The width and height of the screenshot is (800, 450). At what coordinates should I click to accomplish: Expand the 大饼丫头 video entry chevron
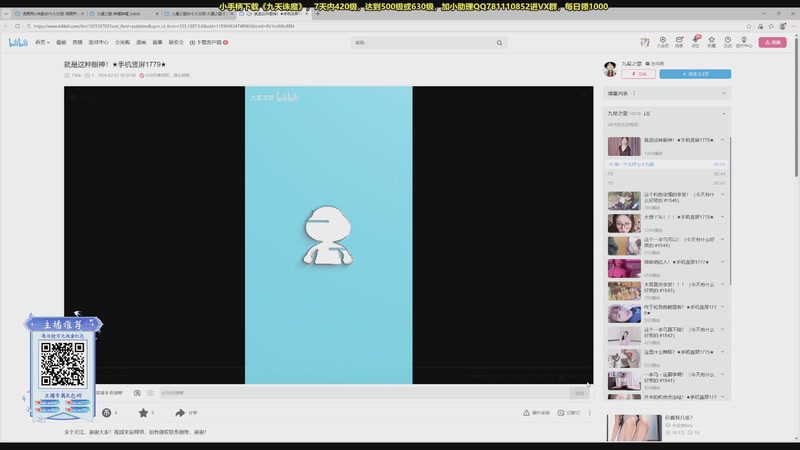point(723,217)
